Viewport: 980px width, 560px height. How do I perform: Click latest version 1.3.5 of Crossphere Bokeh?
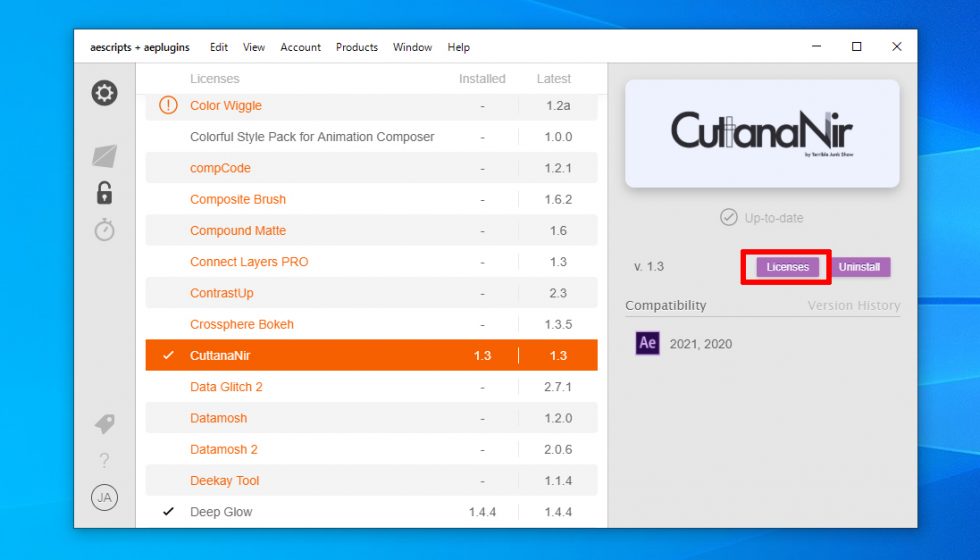click(x=558, y=324)
